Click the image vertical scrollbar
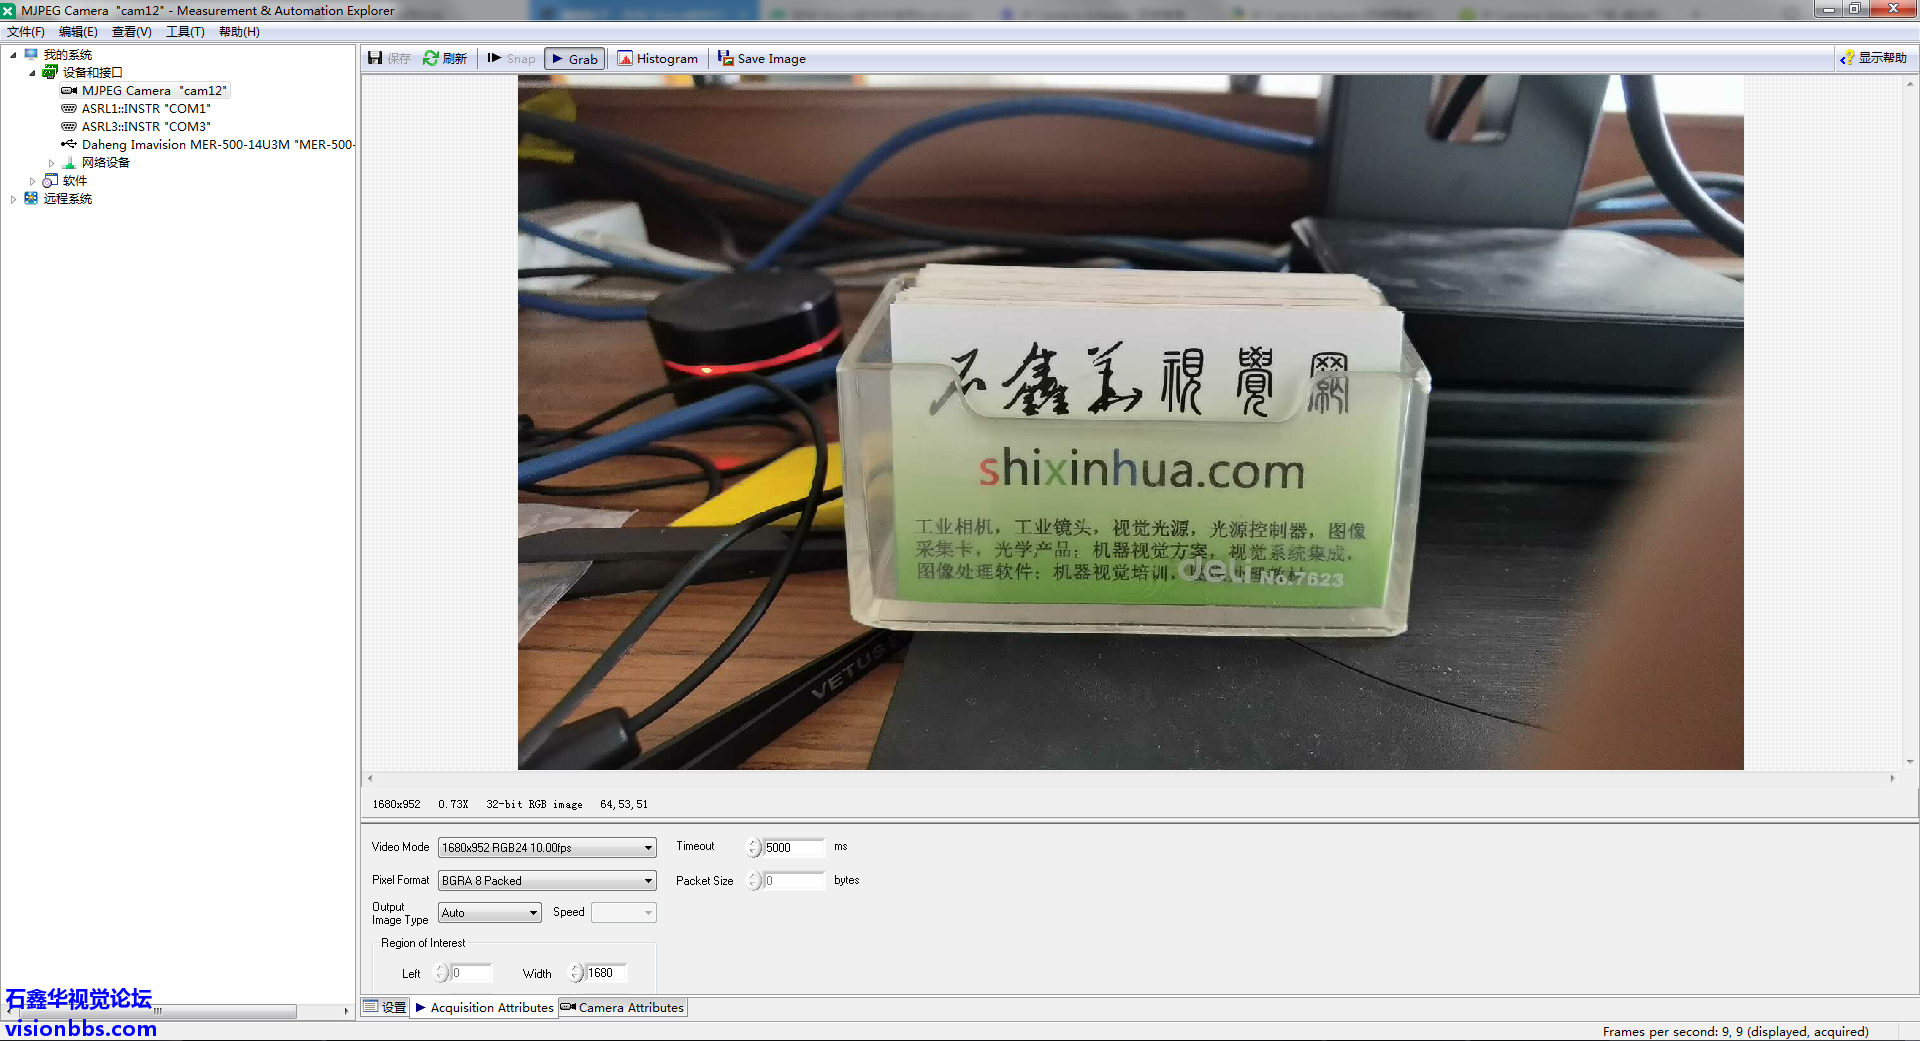The width and height of the screenshot is (1920, 1041). coord(1910,422)
